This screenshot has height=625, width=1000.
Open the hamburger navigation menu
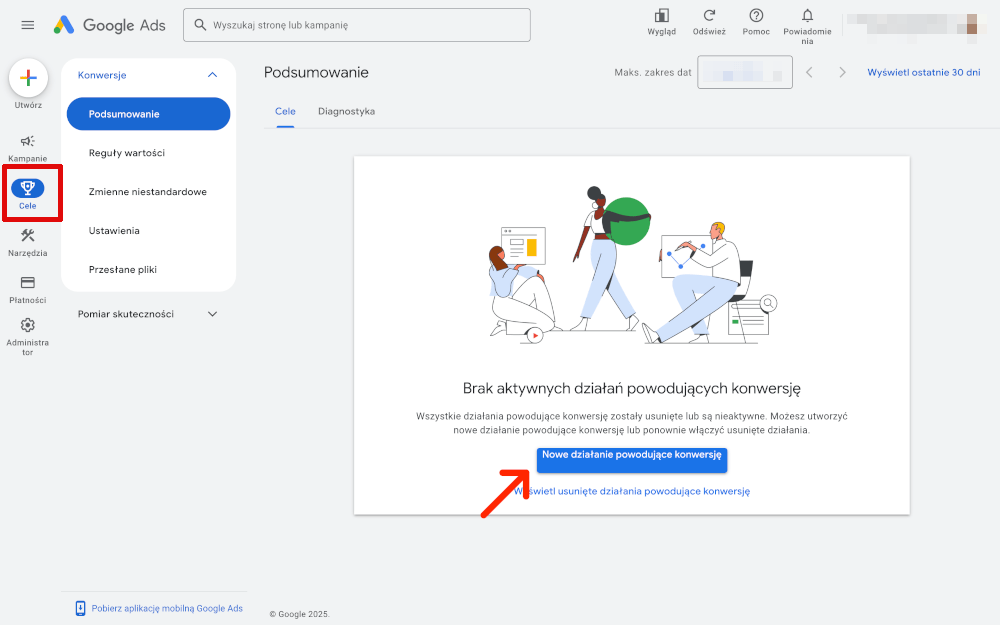pos(27,25)
